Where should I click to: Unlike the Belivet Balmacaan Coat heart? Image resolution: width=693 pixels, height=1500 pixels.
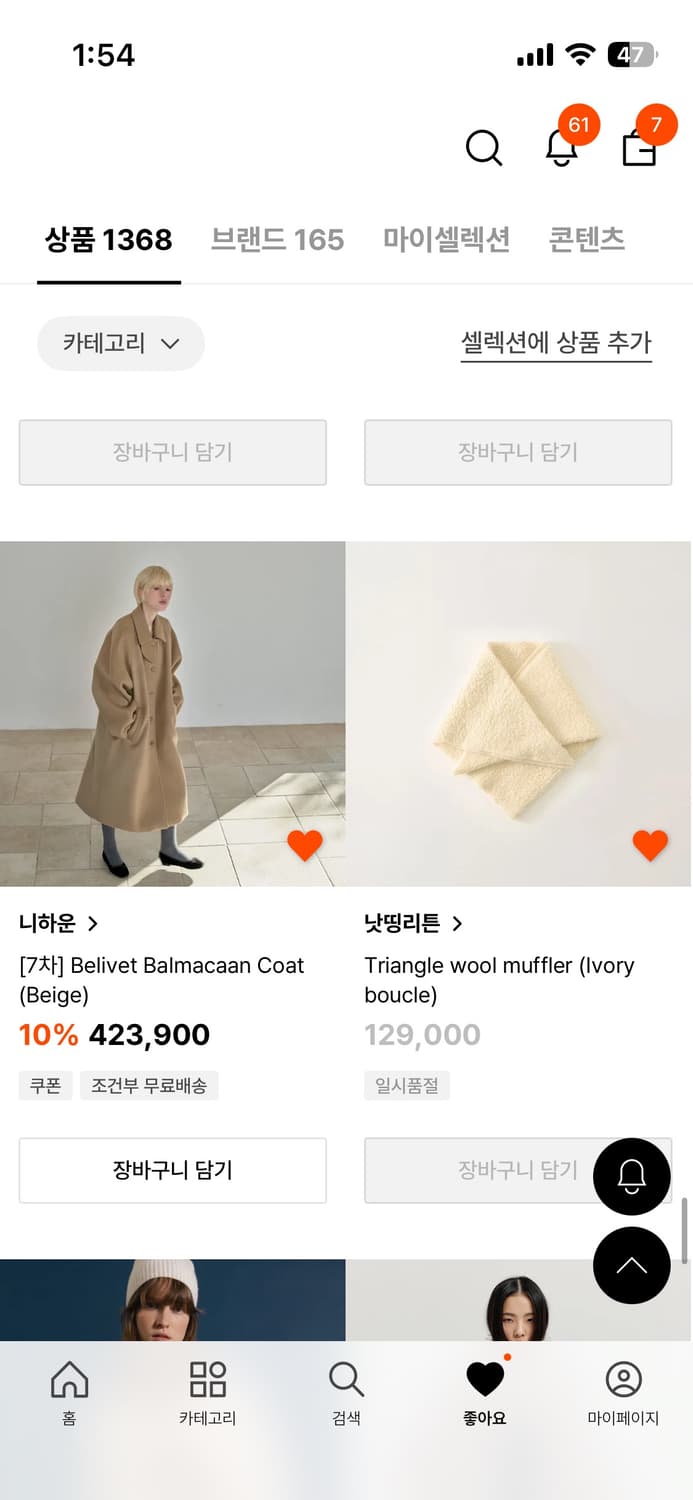(305, 845)
